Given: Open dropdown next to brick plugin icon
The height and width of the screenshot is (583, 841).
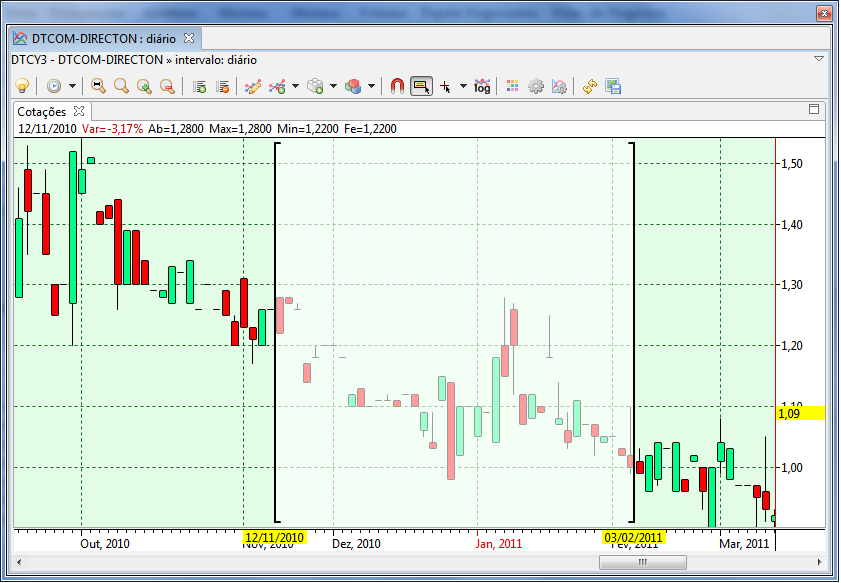Looking at the screenshot, I should pos(333,86).
